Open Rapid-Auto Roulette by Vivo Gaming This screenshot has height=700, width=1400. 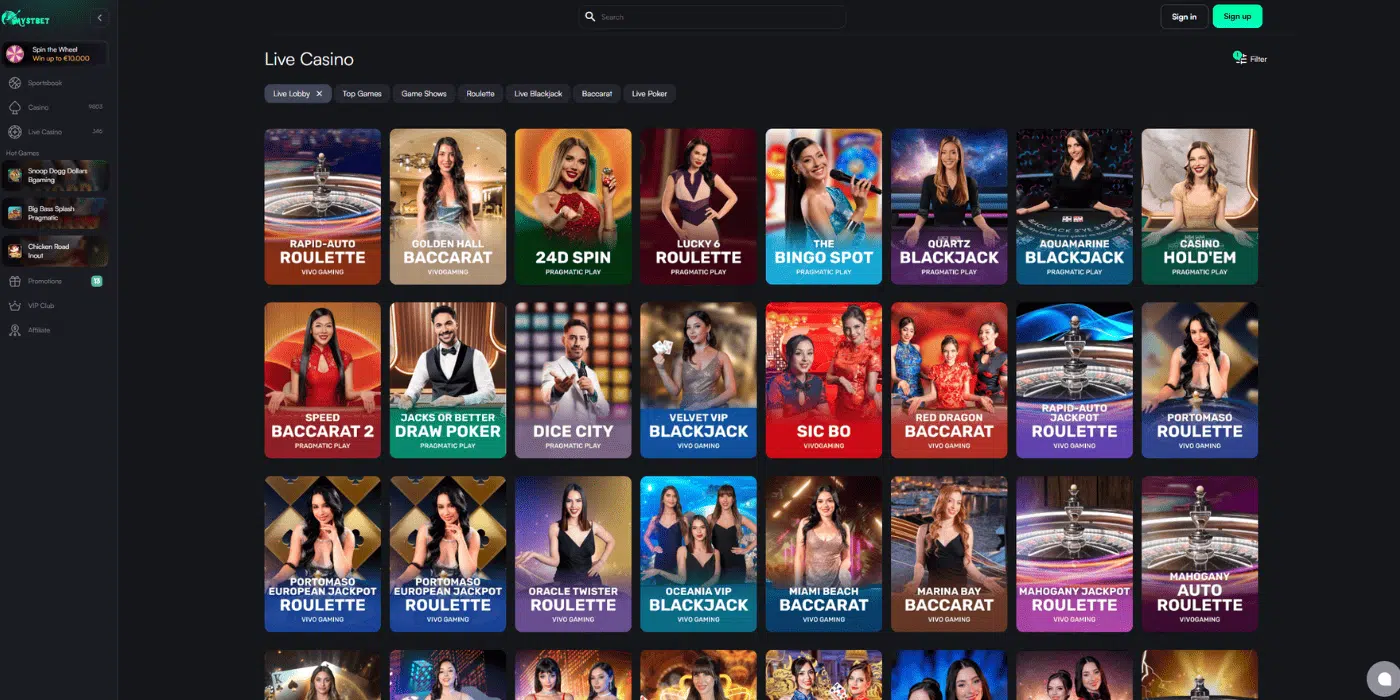(x=323, y=207)
